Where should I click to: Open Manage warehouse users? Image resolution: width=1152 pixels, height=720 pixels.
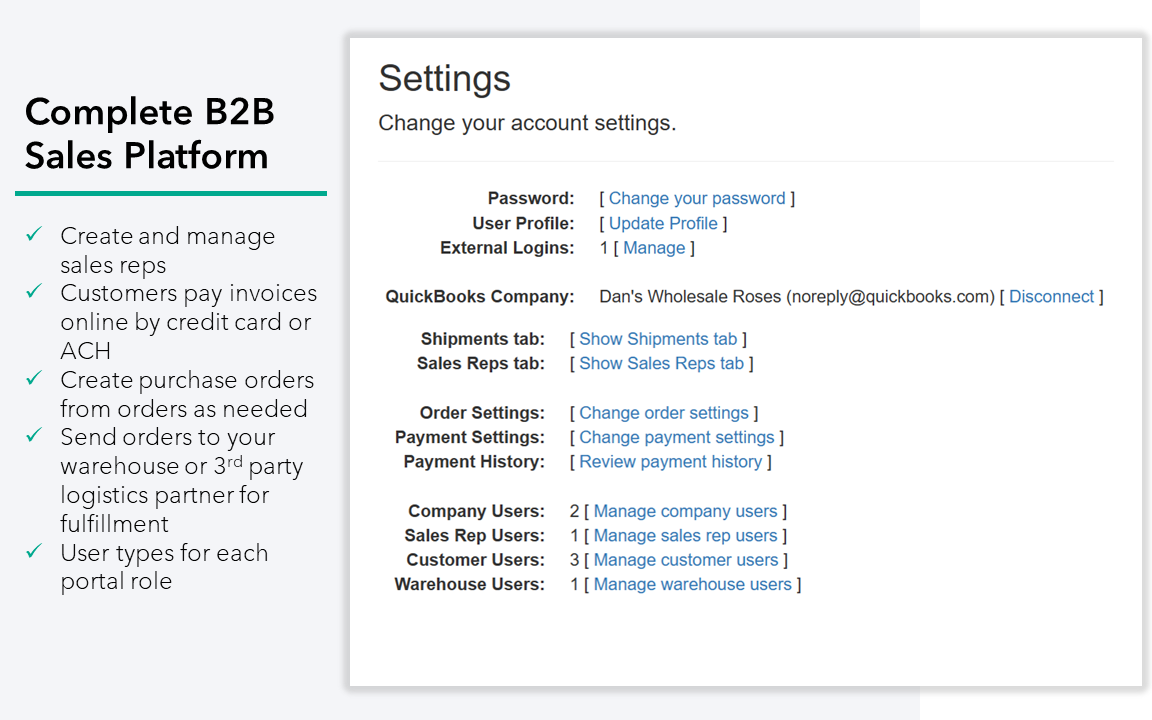[692, 584]
